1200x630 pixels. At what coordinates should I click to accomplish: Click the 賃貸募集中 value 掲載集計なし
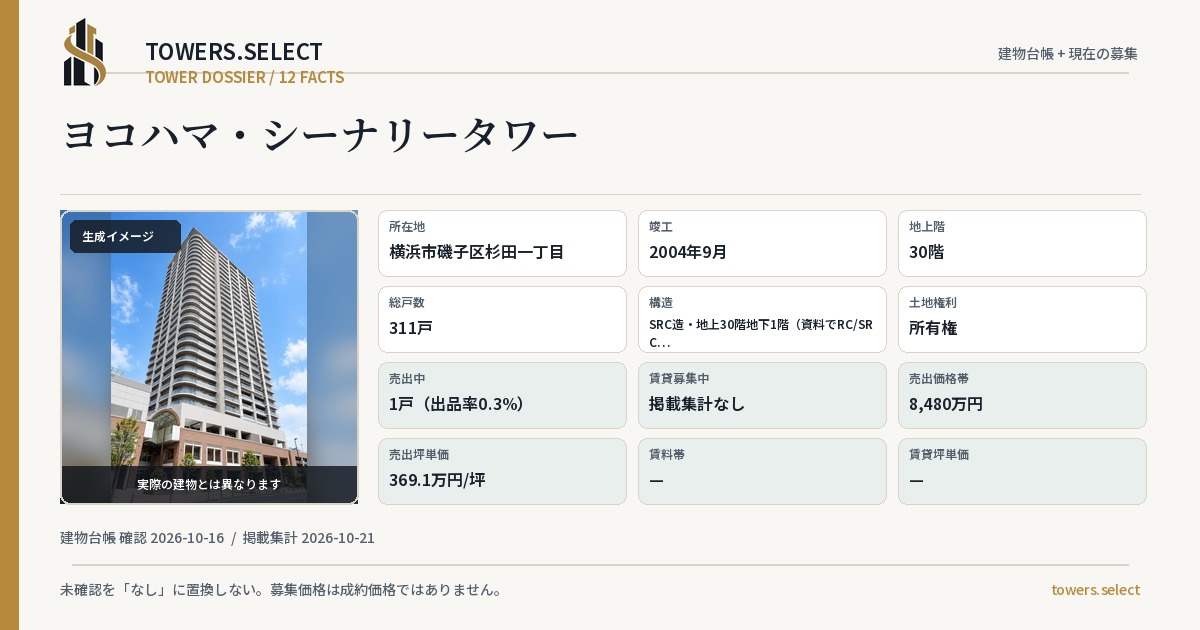[697, 404]
